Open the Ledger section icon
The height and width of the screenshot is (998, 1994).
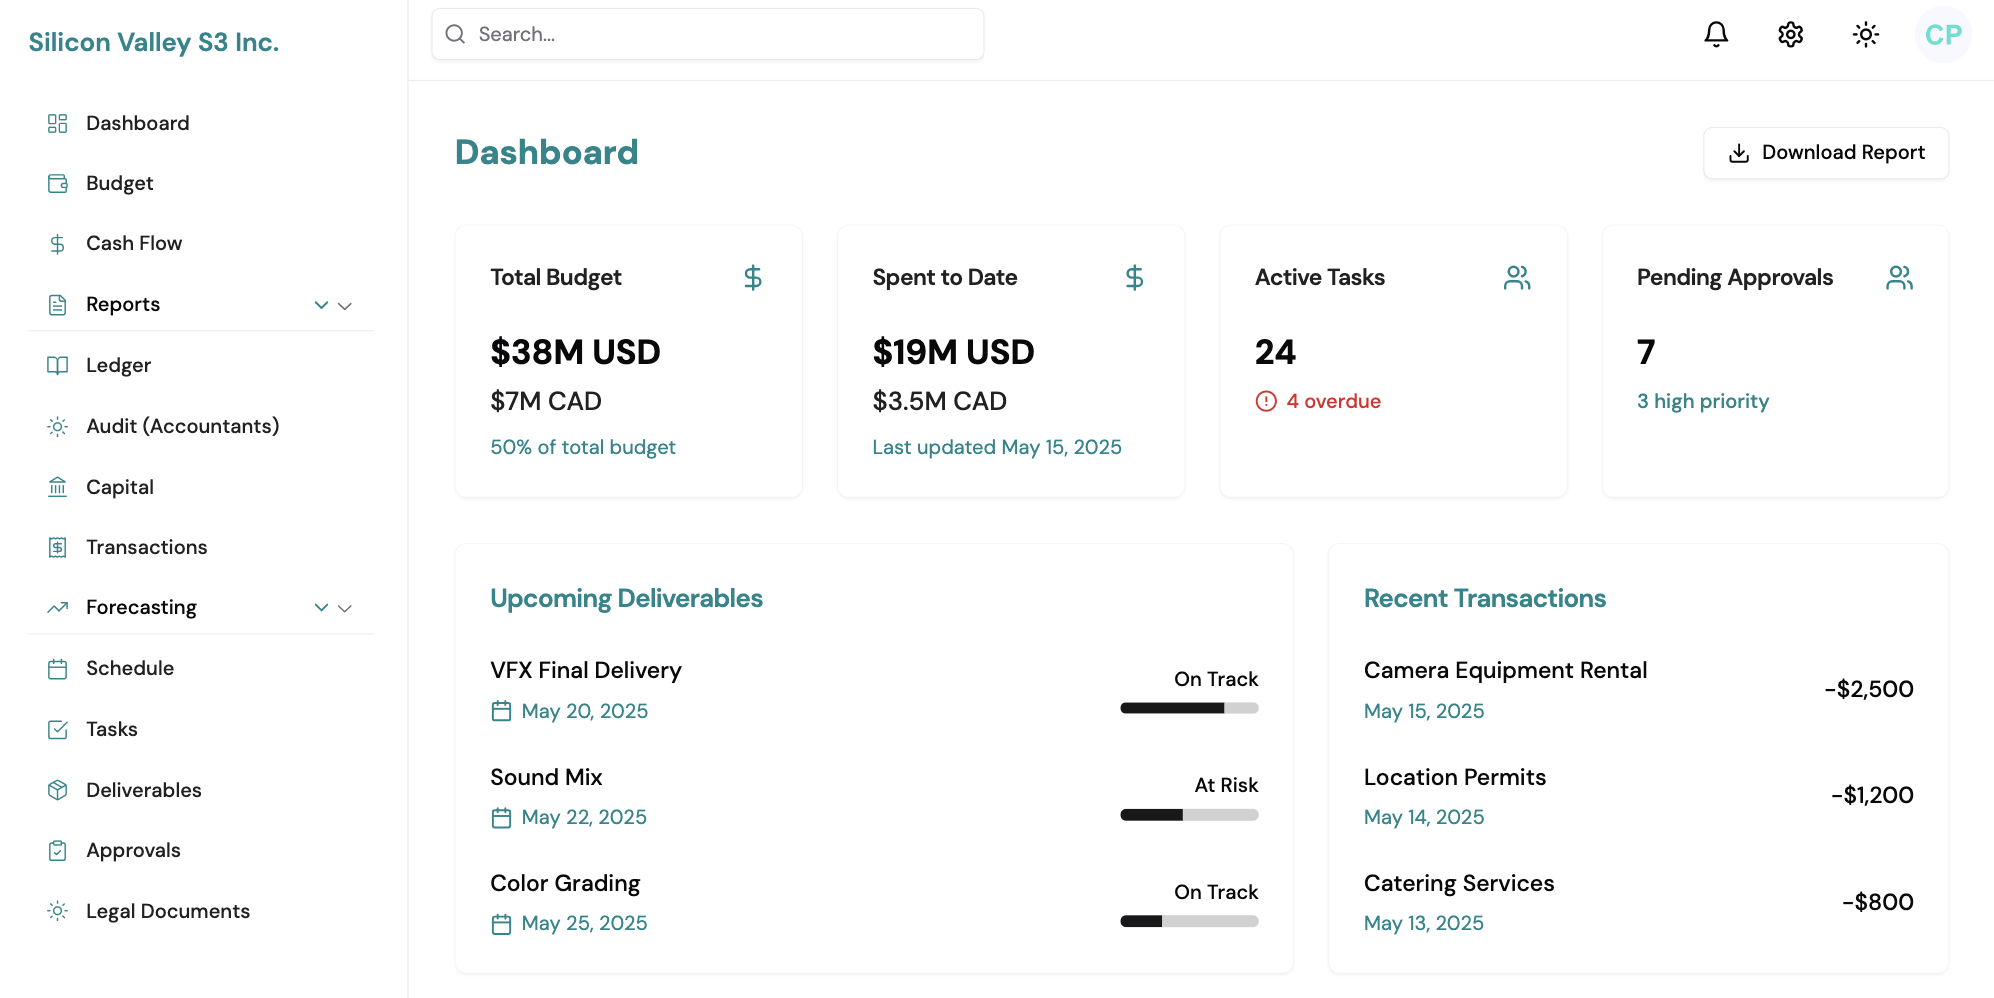(x=57, y=365)
